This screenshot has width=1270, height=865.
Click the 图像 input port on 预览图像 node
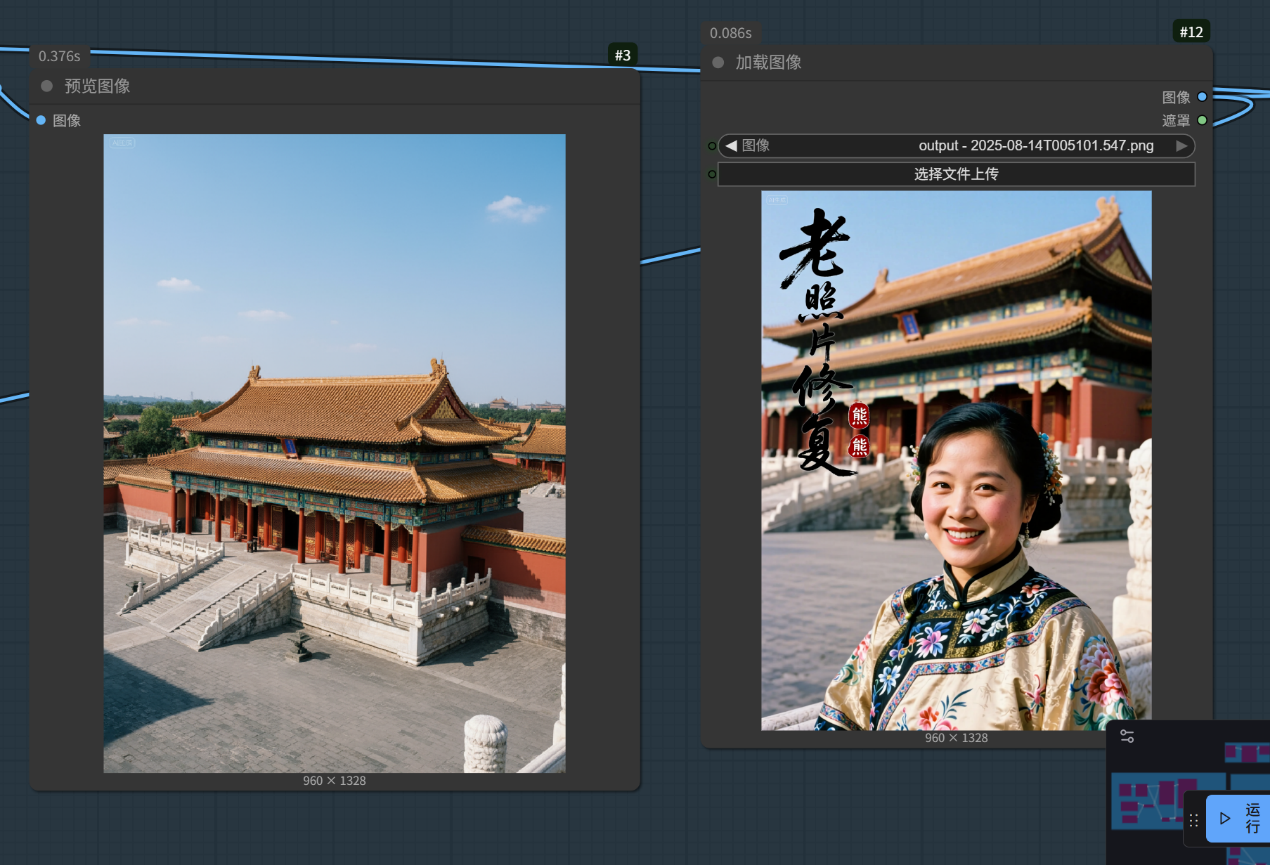(41, 120)
